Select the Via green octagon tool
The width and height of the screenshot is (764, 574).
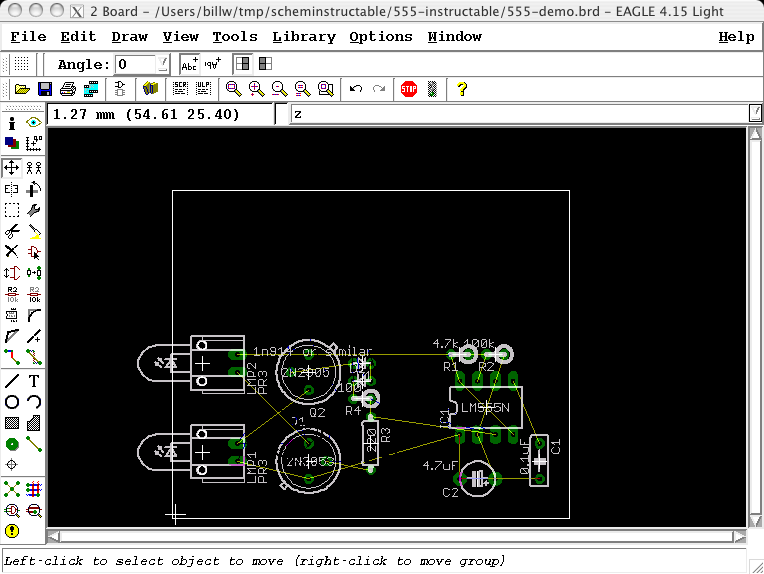12,444
